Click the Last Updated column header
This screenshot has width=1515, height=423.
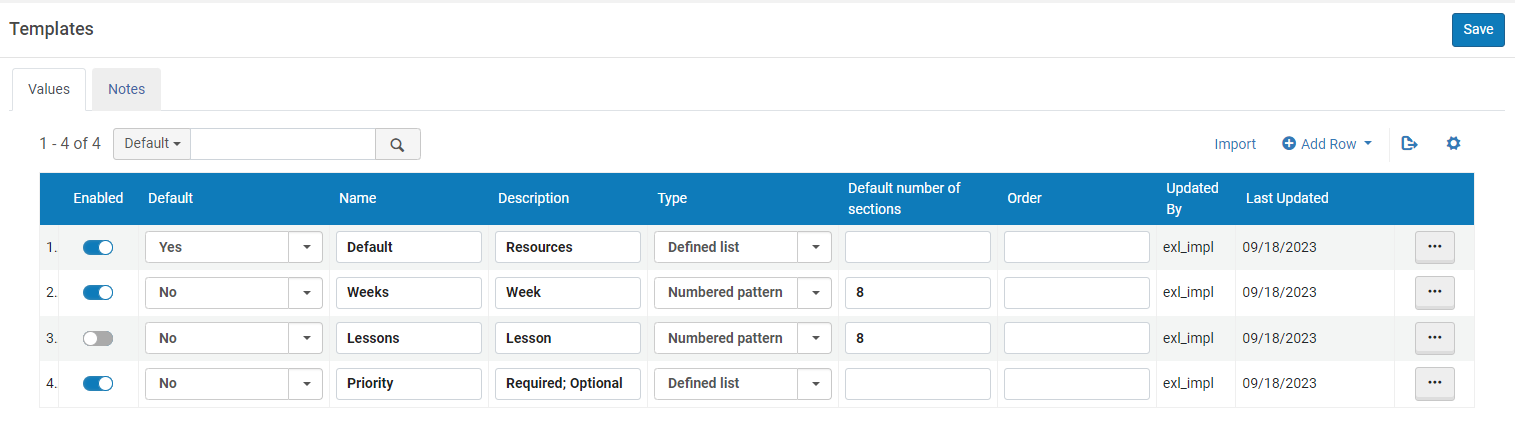pos(1287,198)
